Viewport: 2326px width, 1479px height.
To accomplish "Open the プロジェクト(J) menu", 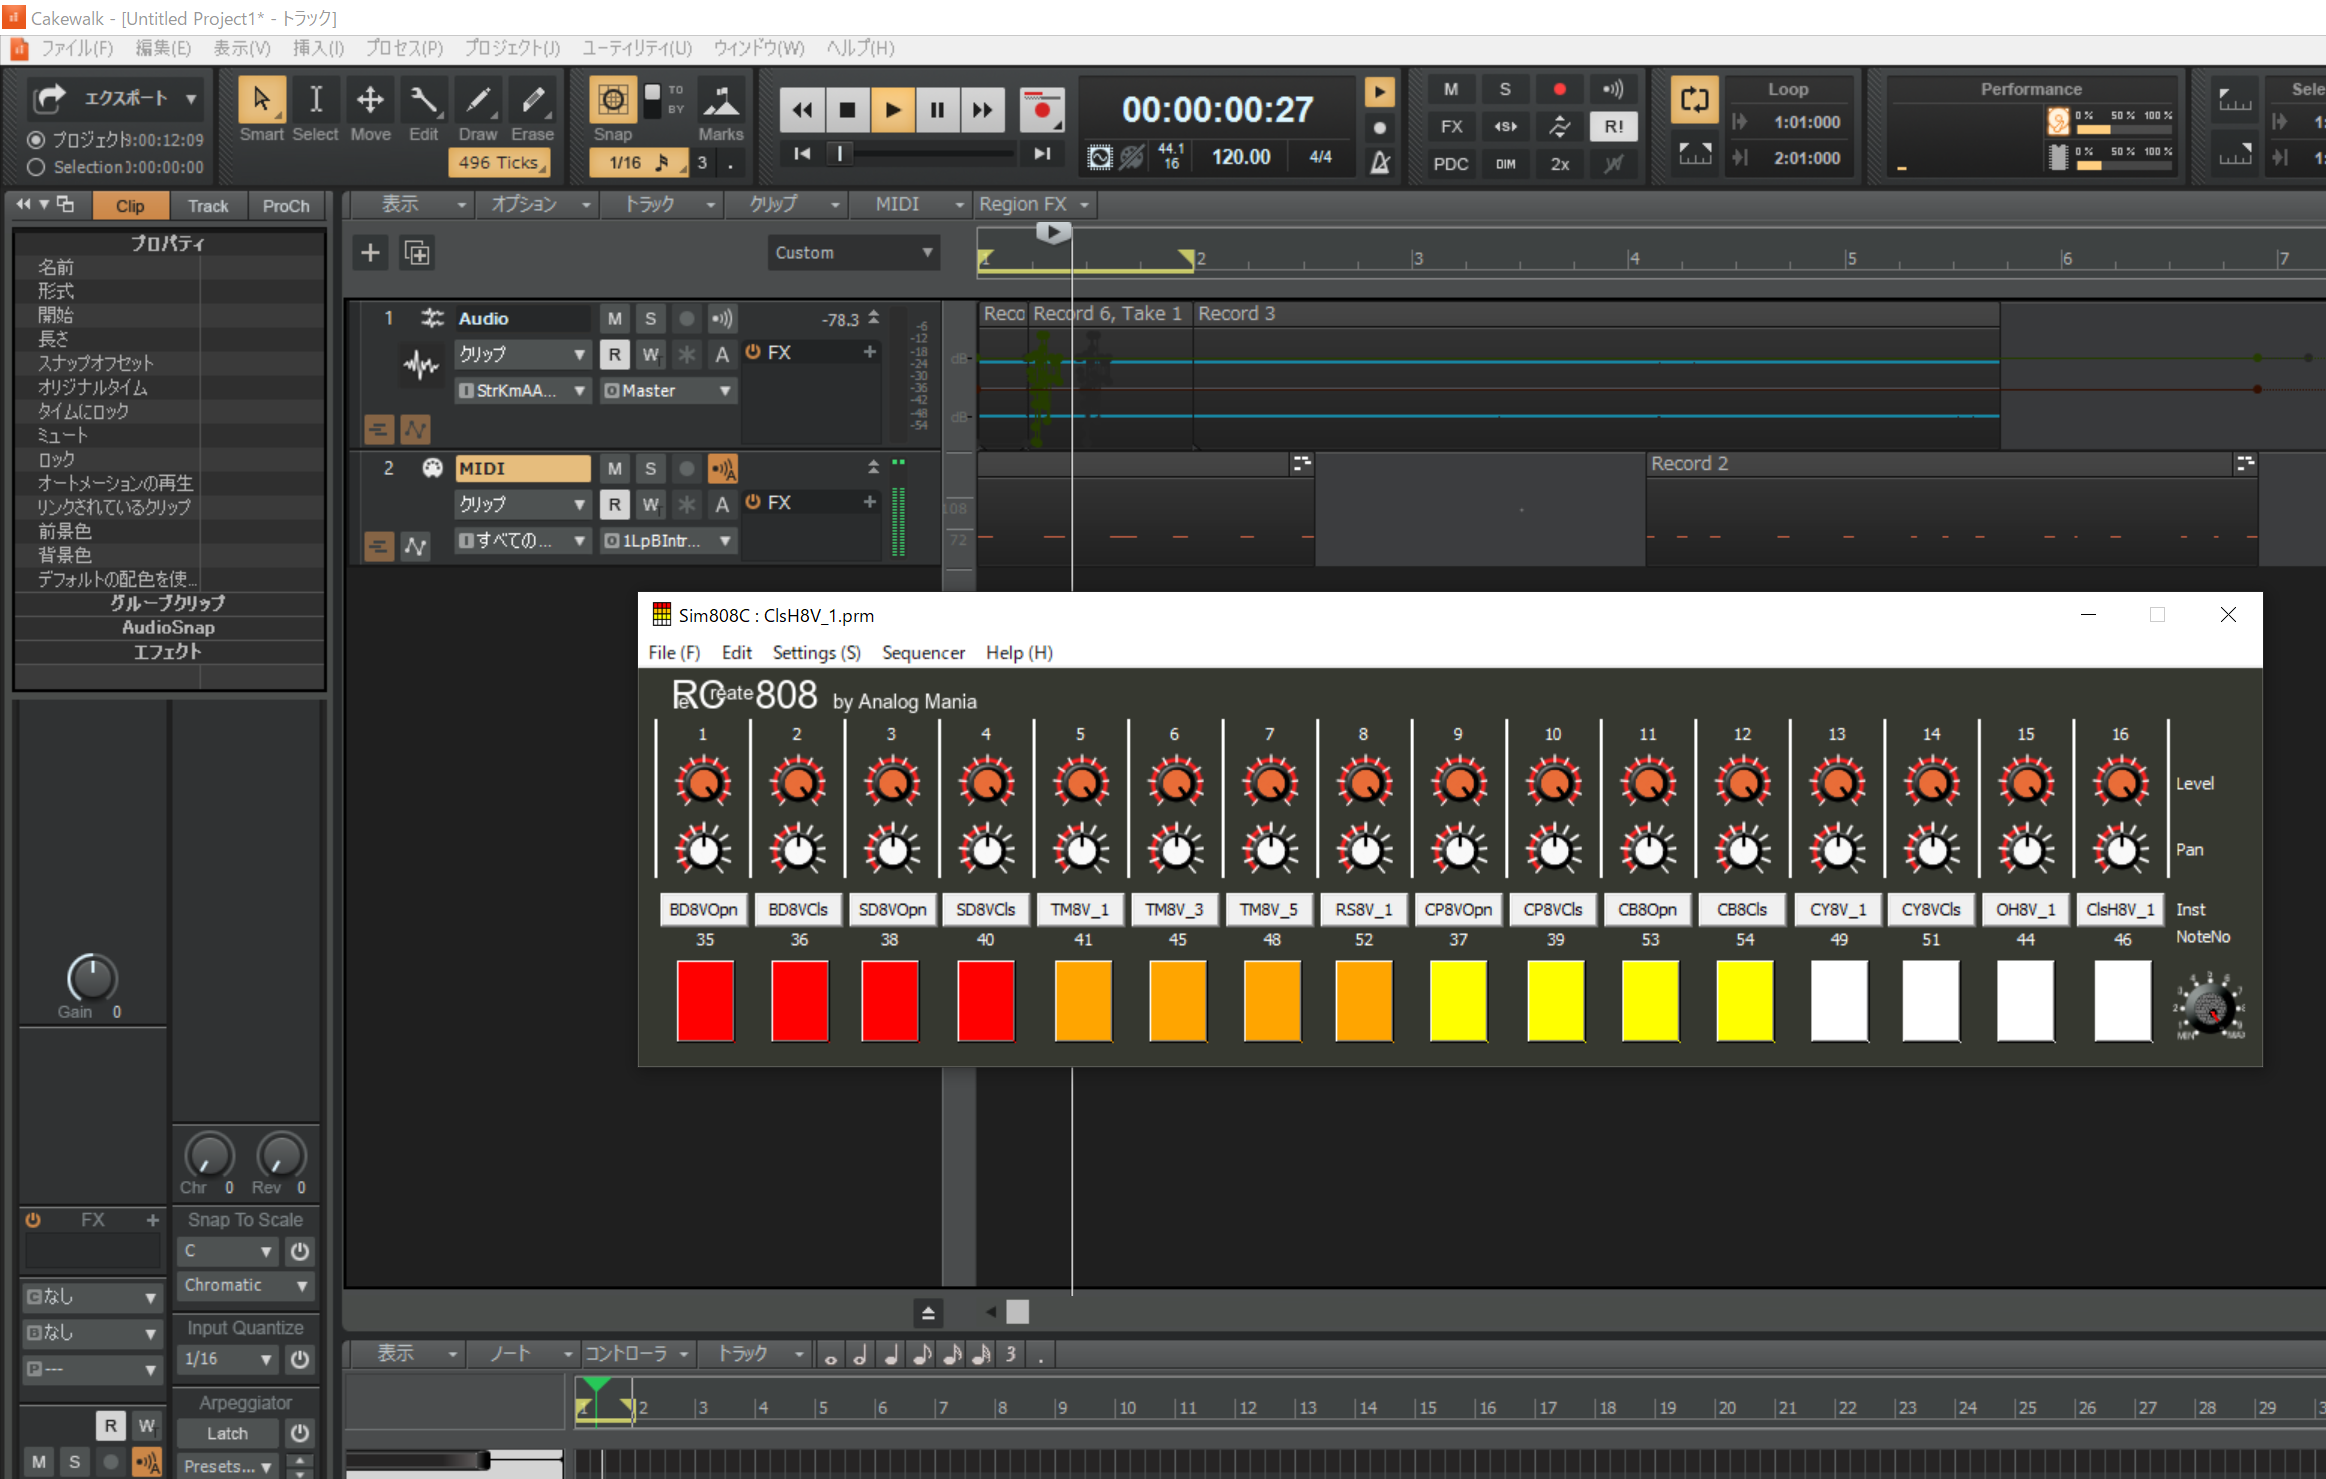I will coord(511,48).
